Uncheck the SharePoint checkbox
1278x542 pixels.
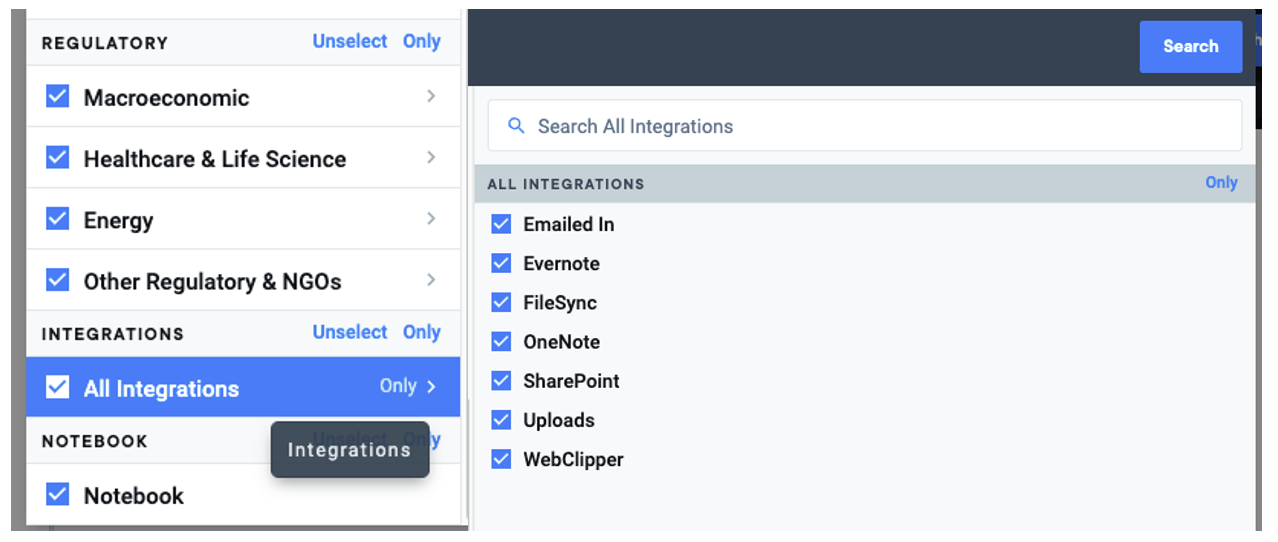(x=501, y=381)
